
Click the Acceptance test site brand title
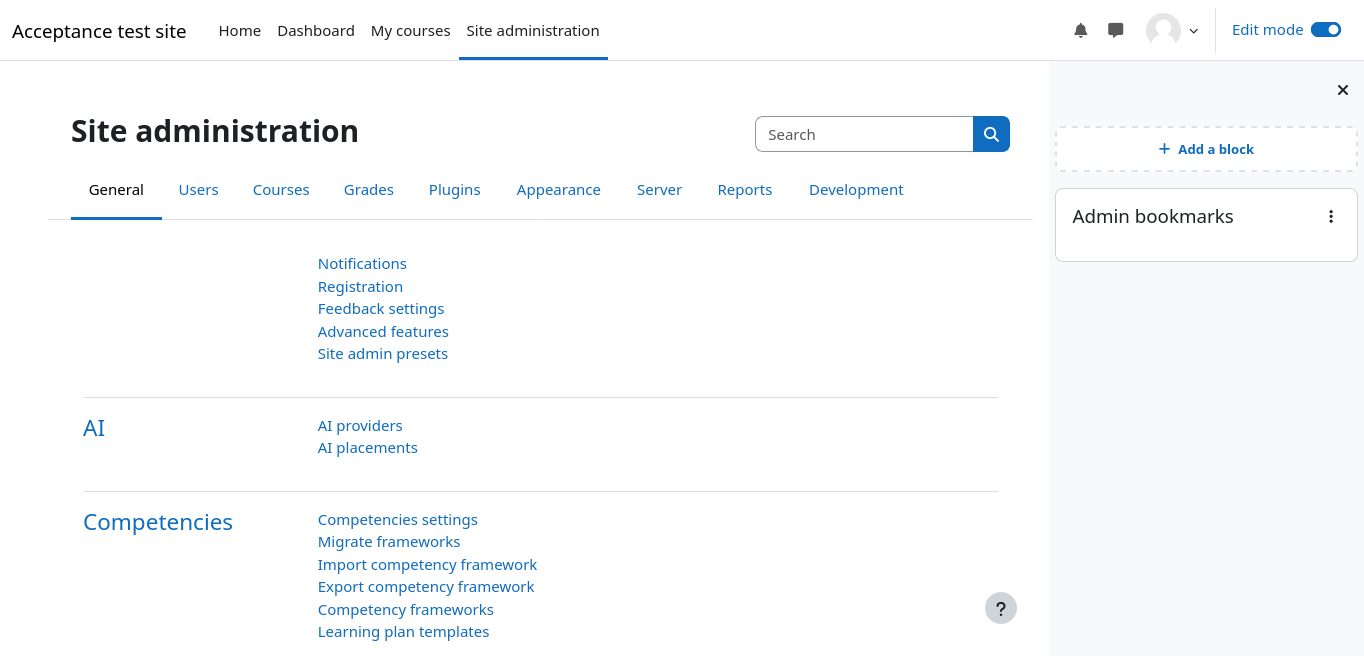99,31
